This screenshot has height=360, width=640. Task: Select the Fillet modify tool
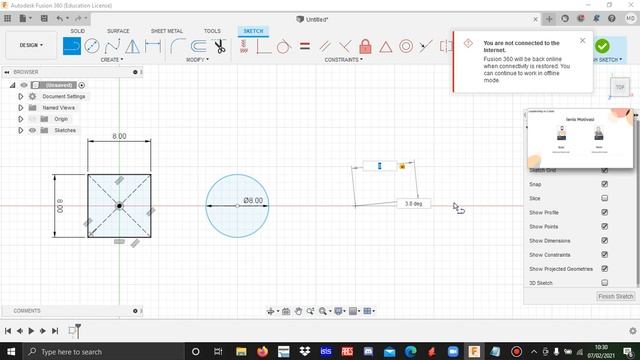click(x=177, y=46)
